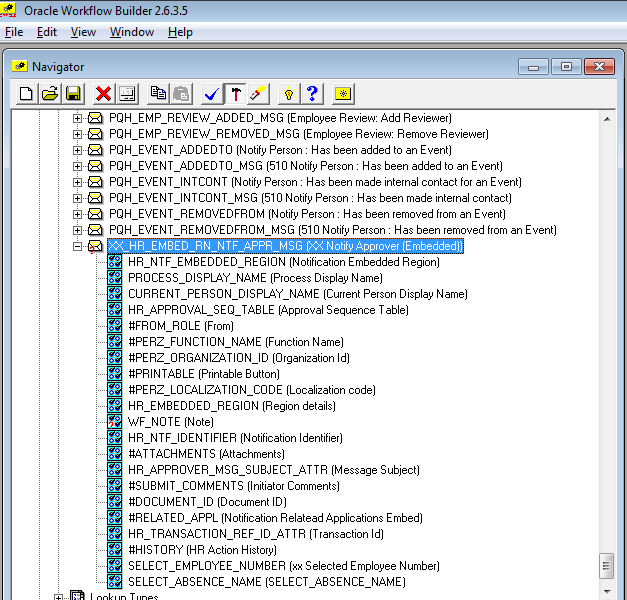Screen dimensions: 627x600
Task: Open the Properties toolbar icon
Action: click(x=128, y=94)
